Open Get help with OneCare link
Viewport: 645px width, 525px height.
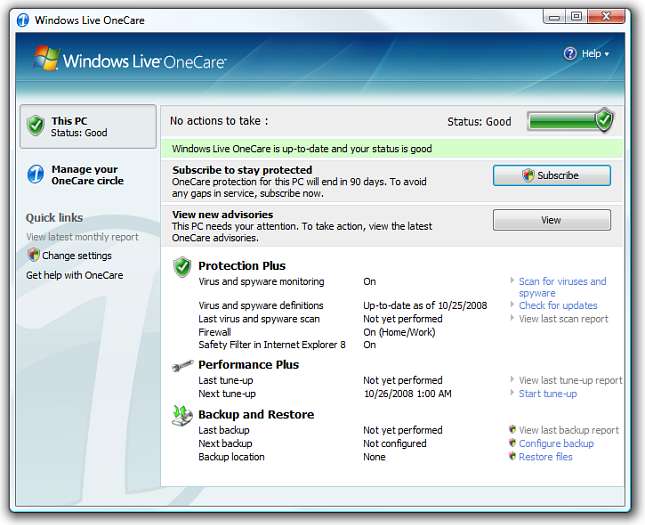[74, 275]
